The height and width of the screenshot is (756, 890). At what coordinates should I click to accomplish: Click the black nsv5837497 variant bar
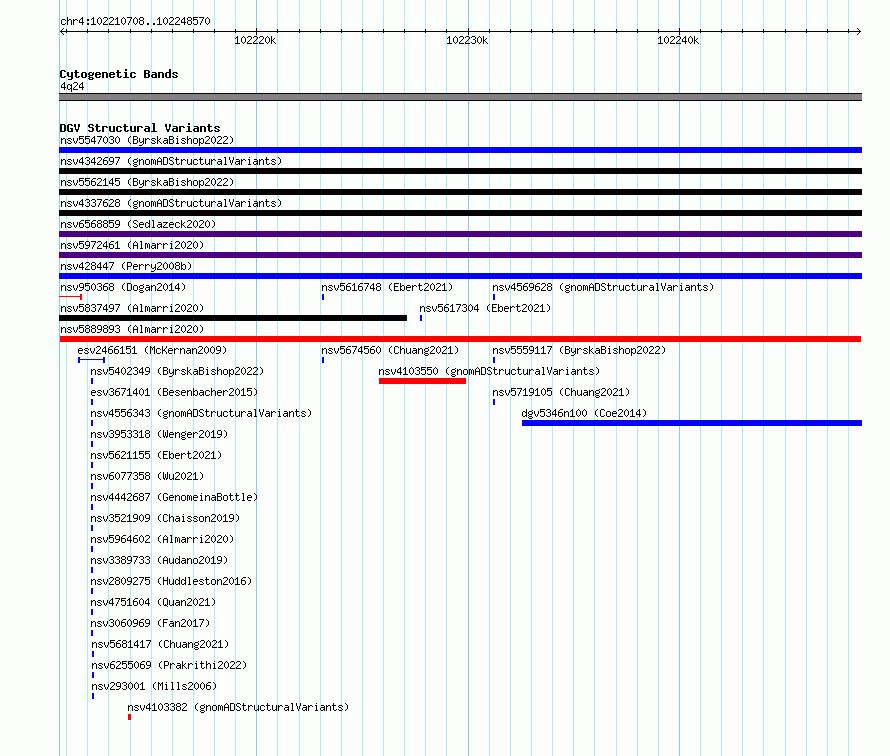tap(233, 318)
